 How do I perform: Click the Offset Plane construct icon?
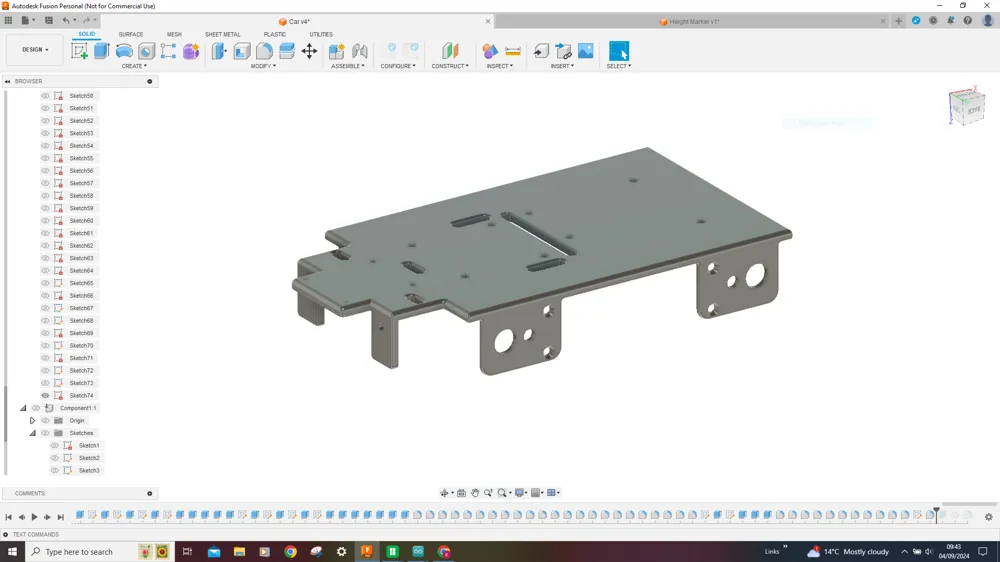(x=450, y=51)
